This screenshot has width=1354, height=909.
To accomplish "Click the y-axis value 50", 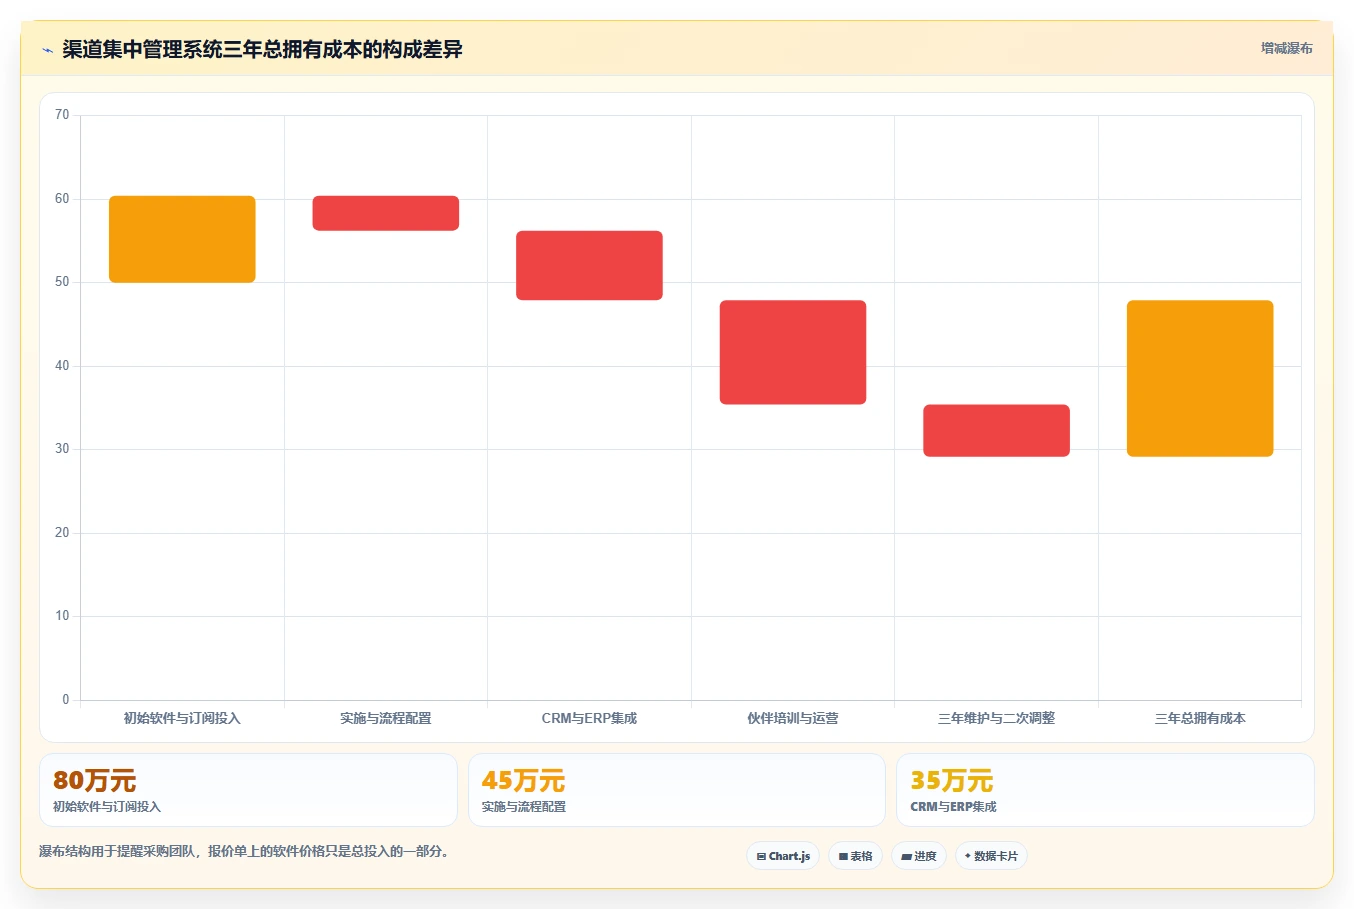I will [62, 282].
